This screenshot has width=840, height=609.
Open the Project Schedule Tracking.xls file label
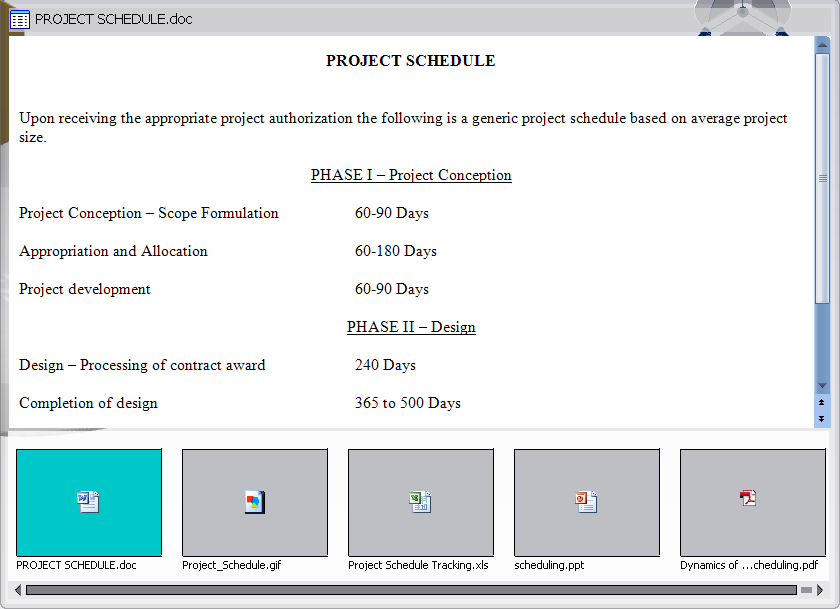click(x=418, y=565)
